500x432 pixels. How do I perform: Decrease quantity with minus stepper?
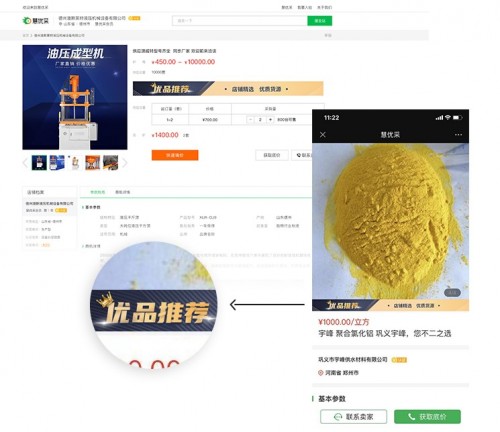251,119
